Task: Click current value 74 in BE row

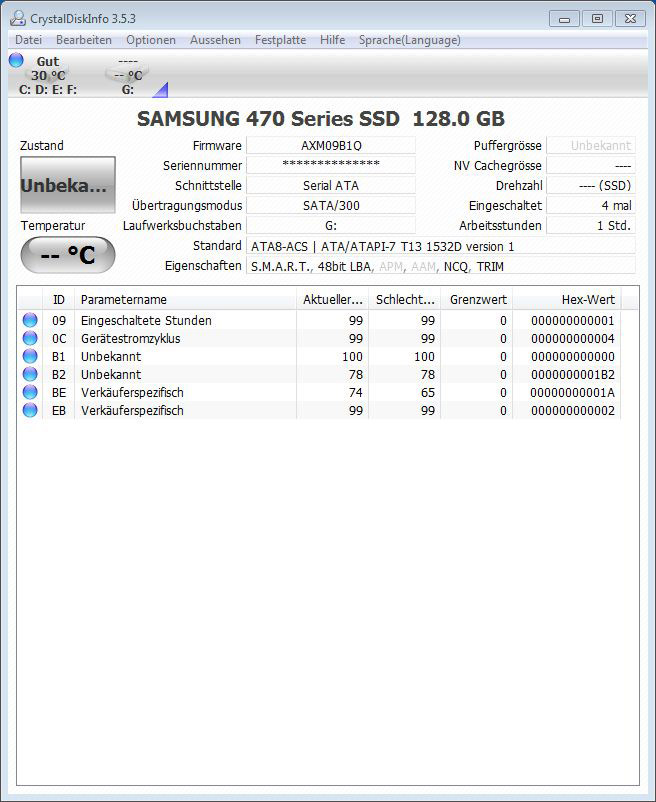Action: click(x=355, y=392)
